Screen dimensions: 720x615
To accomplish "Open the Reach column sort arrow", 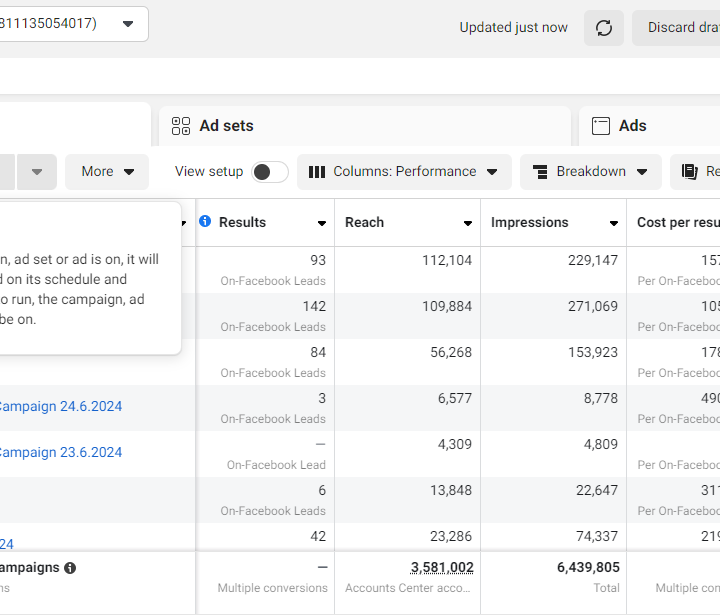I will pos(468,223).
